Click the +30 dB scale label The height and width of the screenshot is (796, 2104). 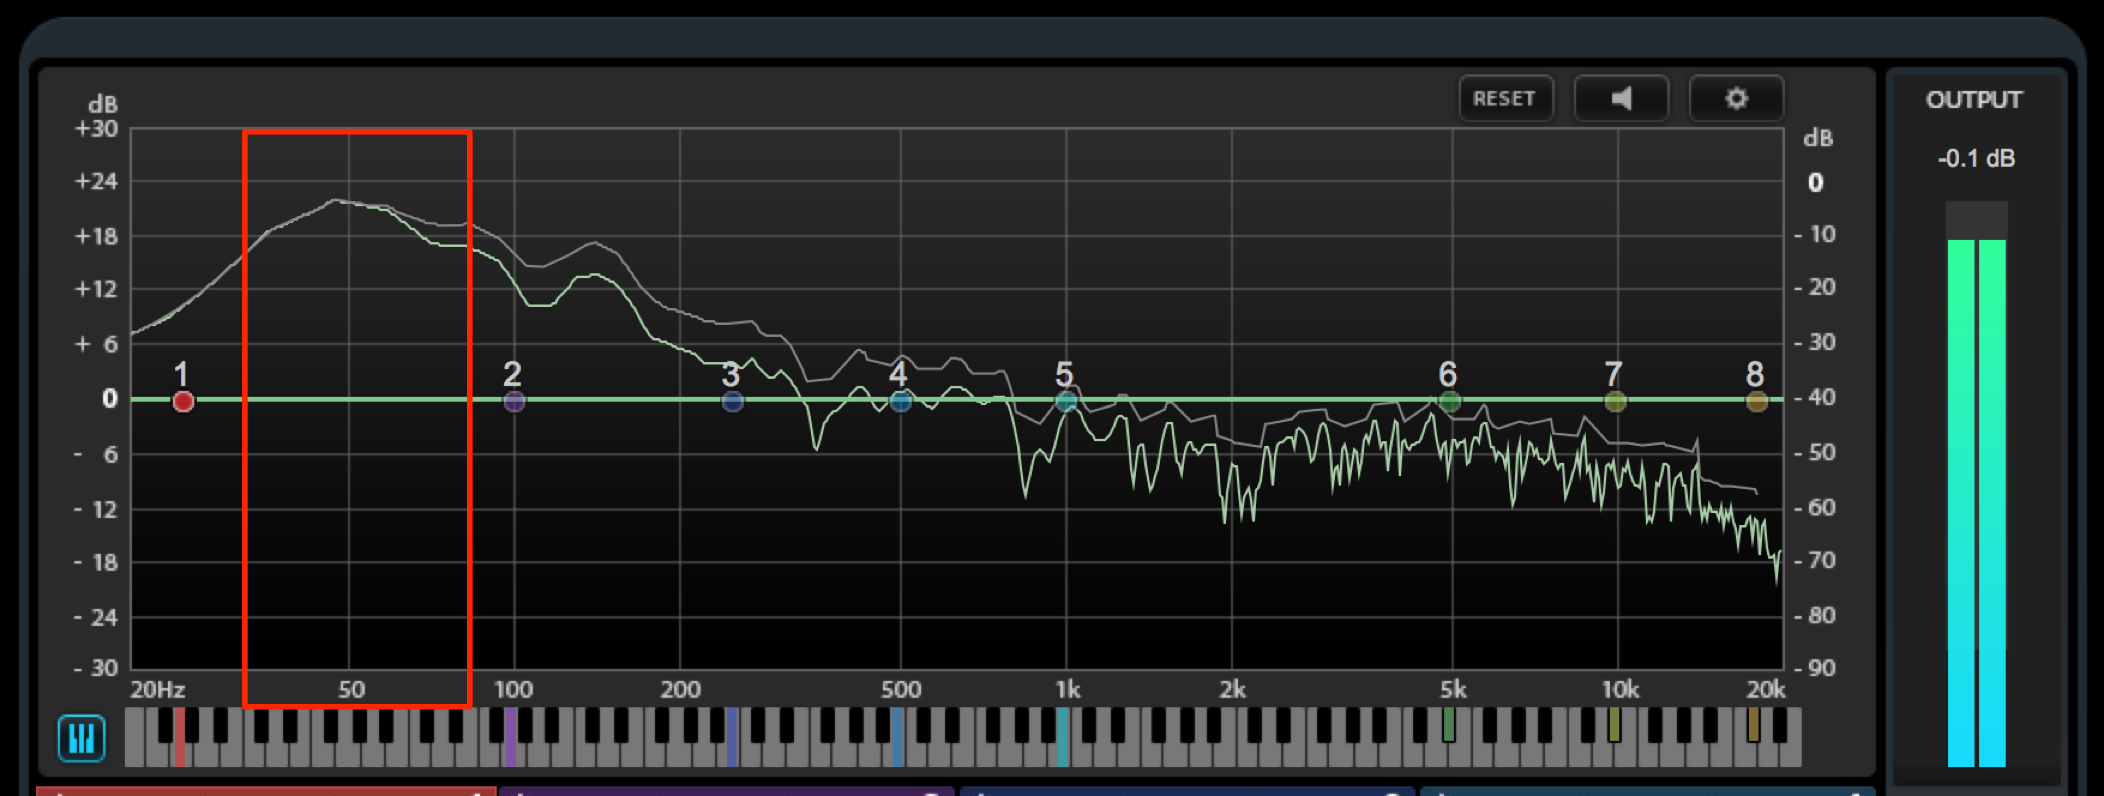pyautogui.click(x=96, y=129)
